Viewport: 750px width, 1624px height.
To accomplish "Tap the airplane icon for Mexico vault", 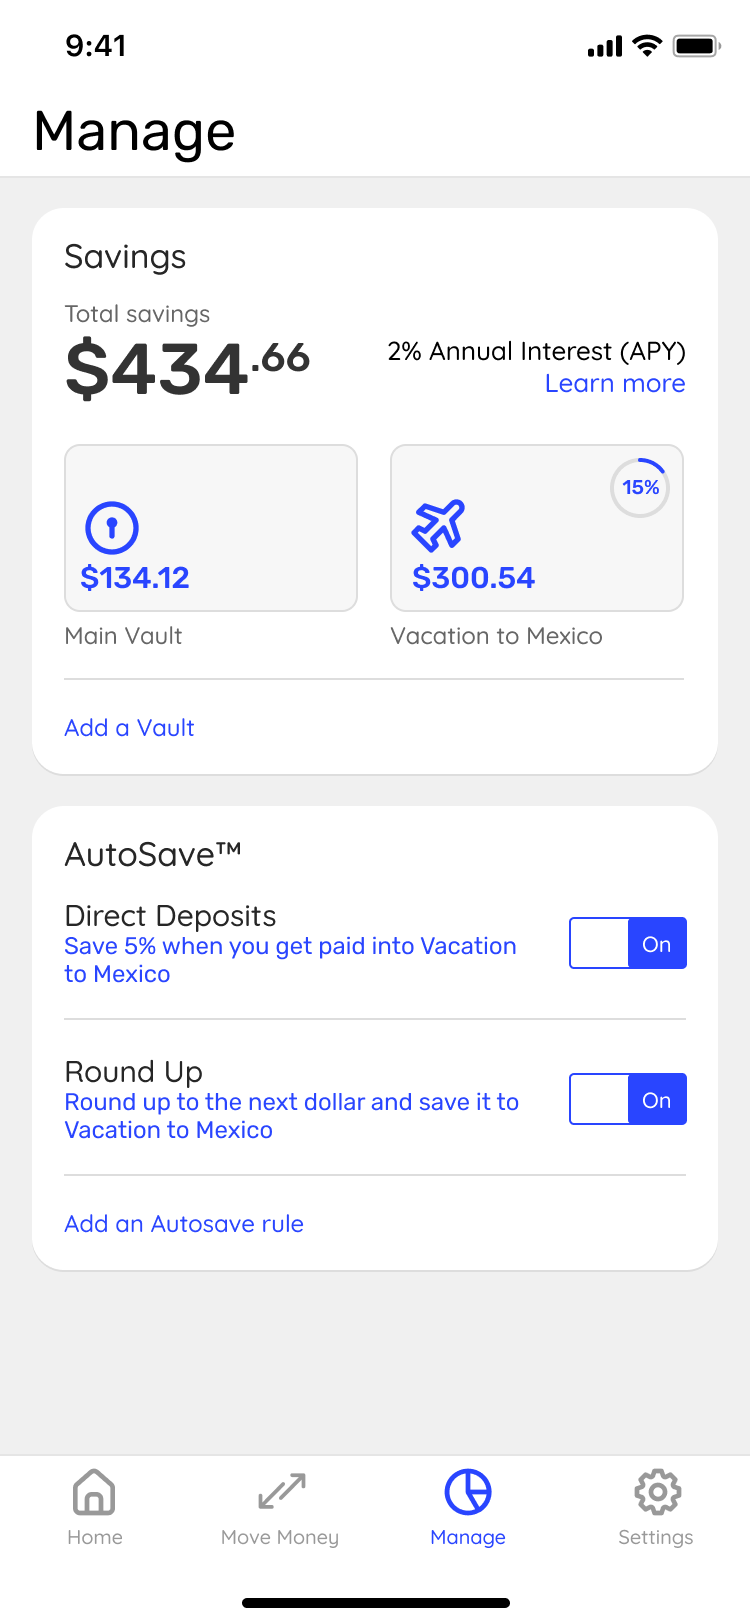I will [438, 524].
